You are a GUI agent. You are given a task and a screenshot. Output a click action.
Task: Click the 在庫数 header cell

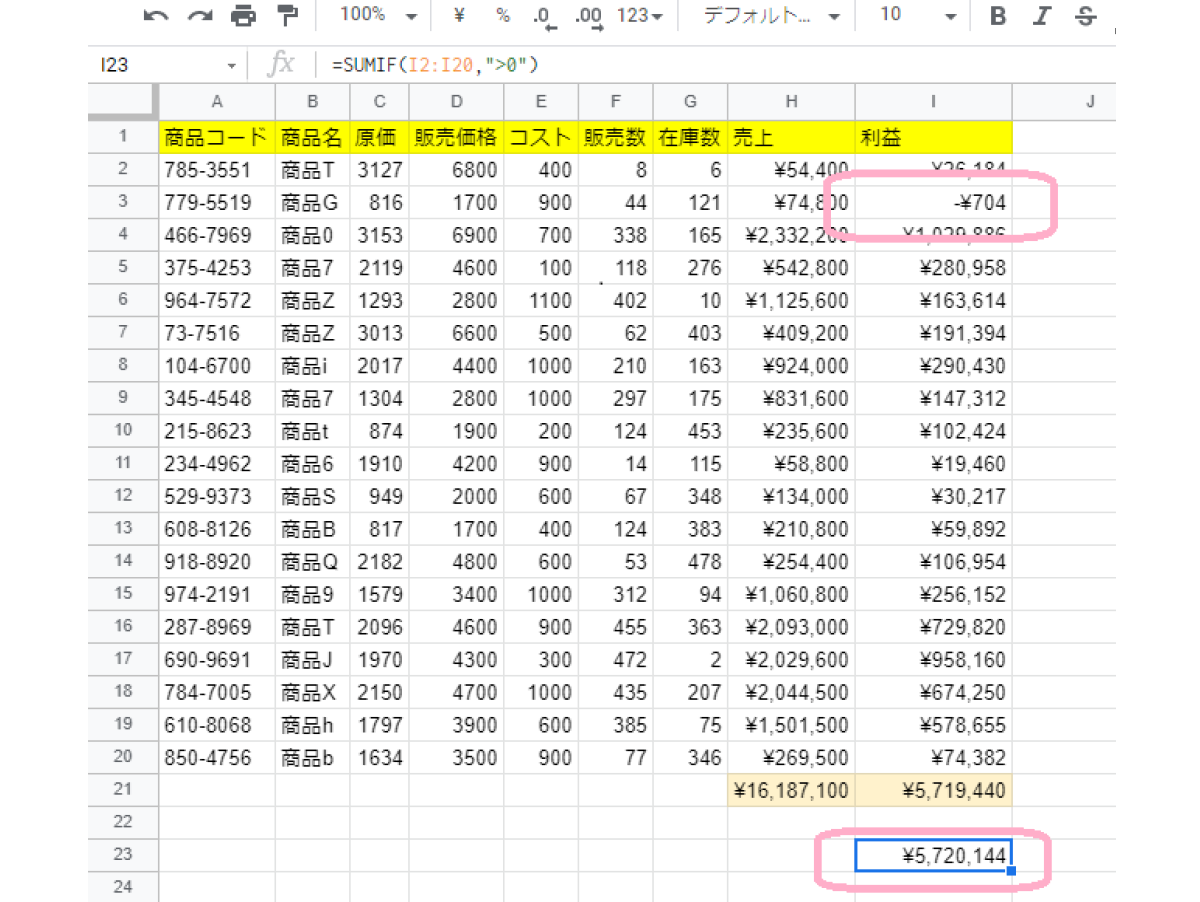click(690, 137)
